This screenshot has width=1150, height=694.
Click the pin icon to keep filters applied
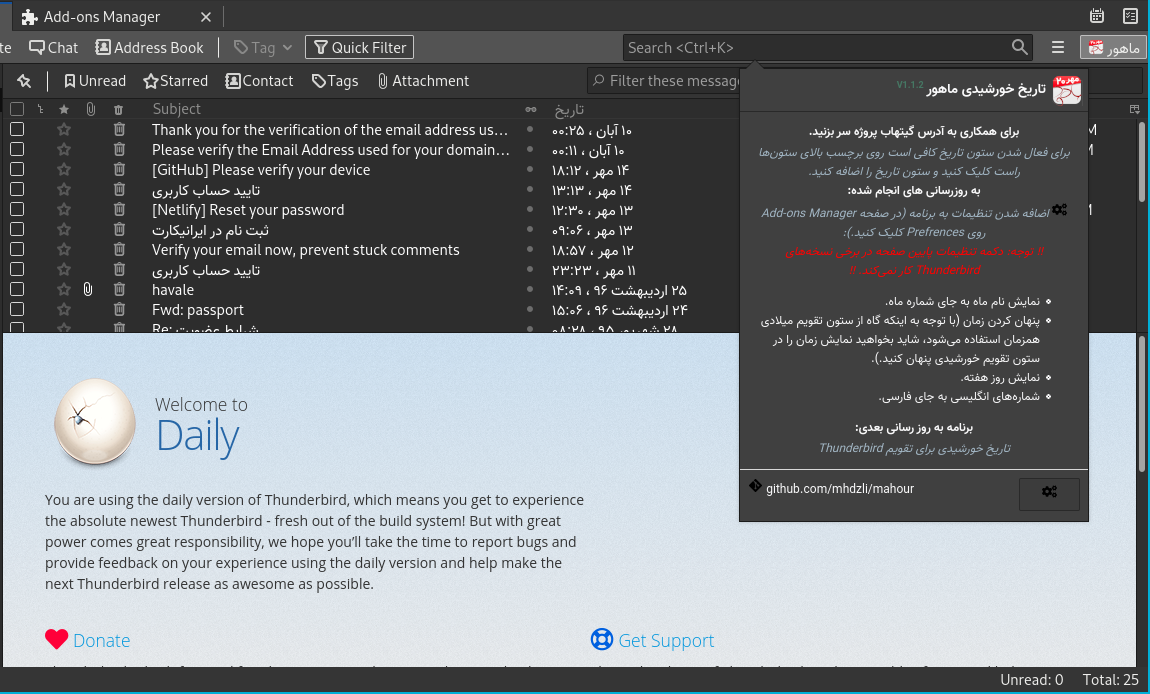tap(24, 81)
